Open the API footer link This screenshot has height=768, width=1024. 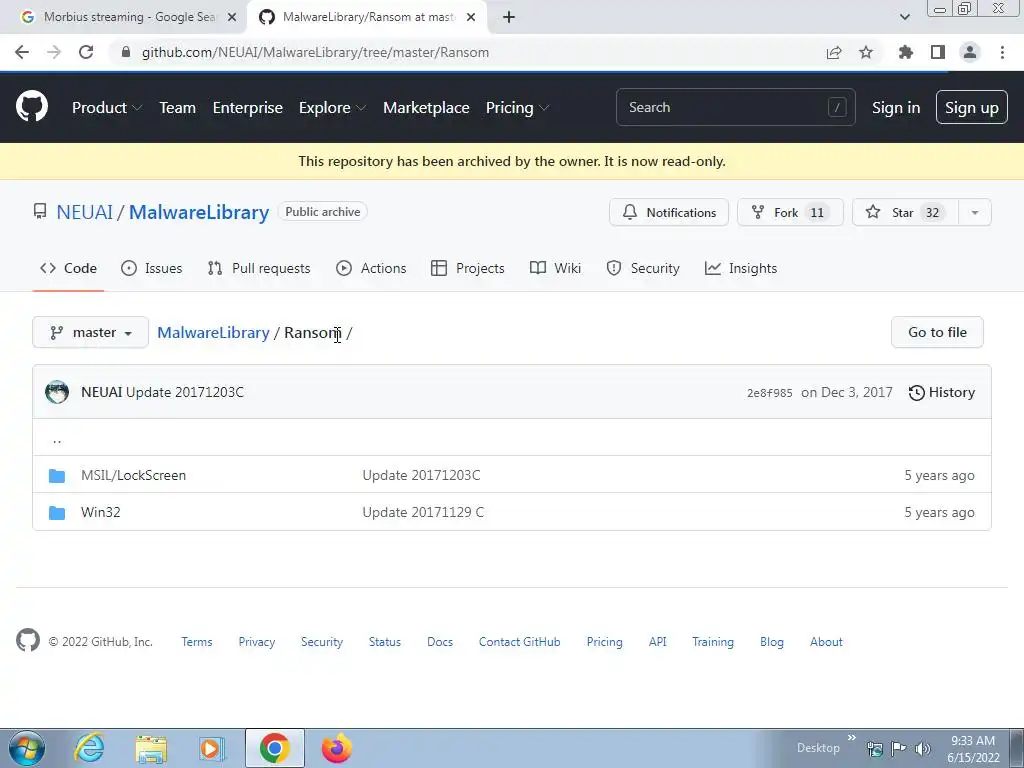point(658,642)
